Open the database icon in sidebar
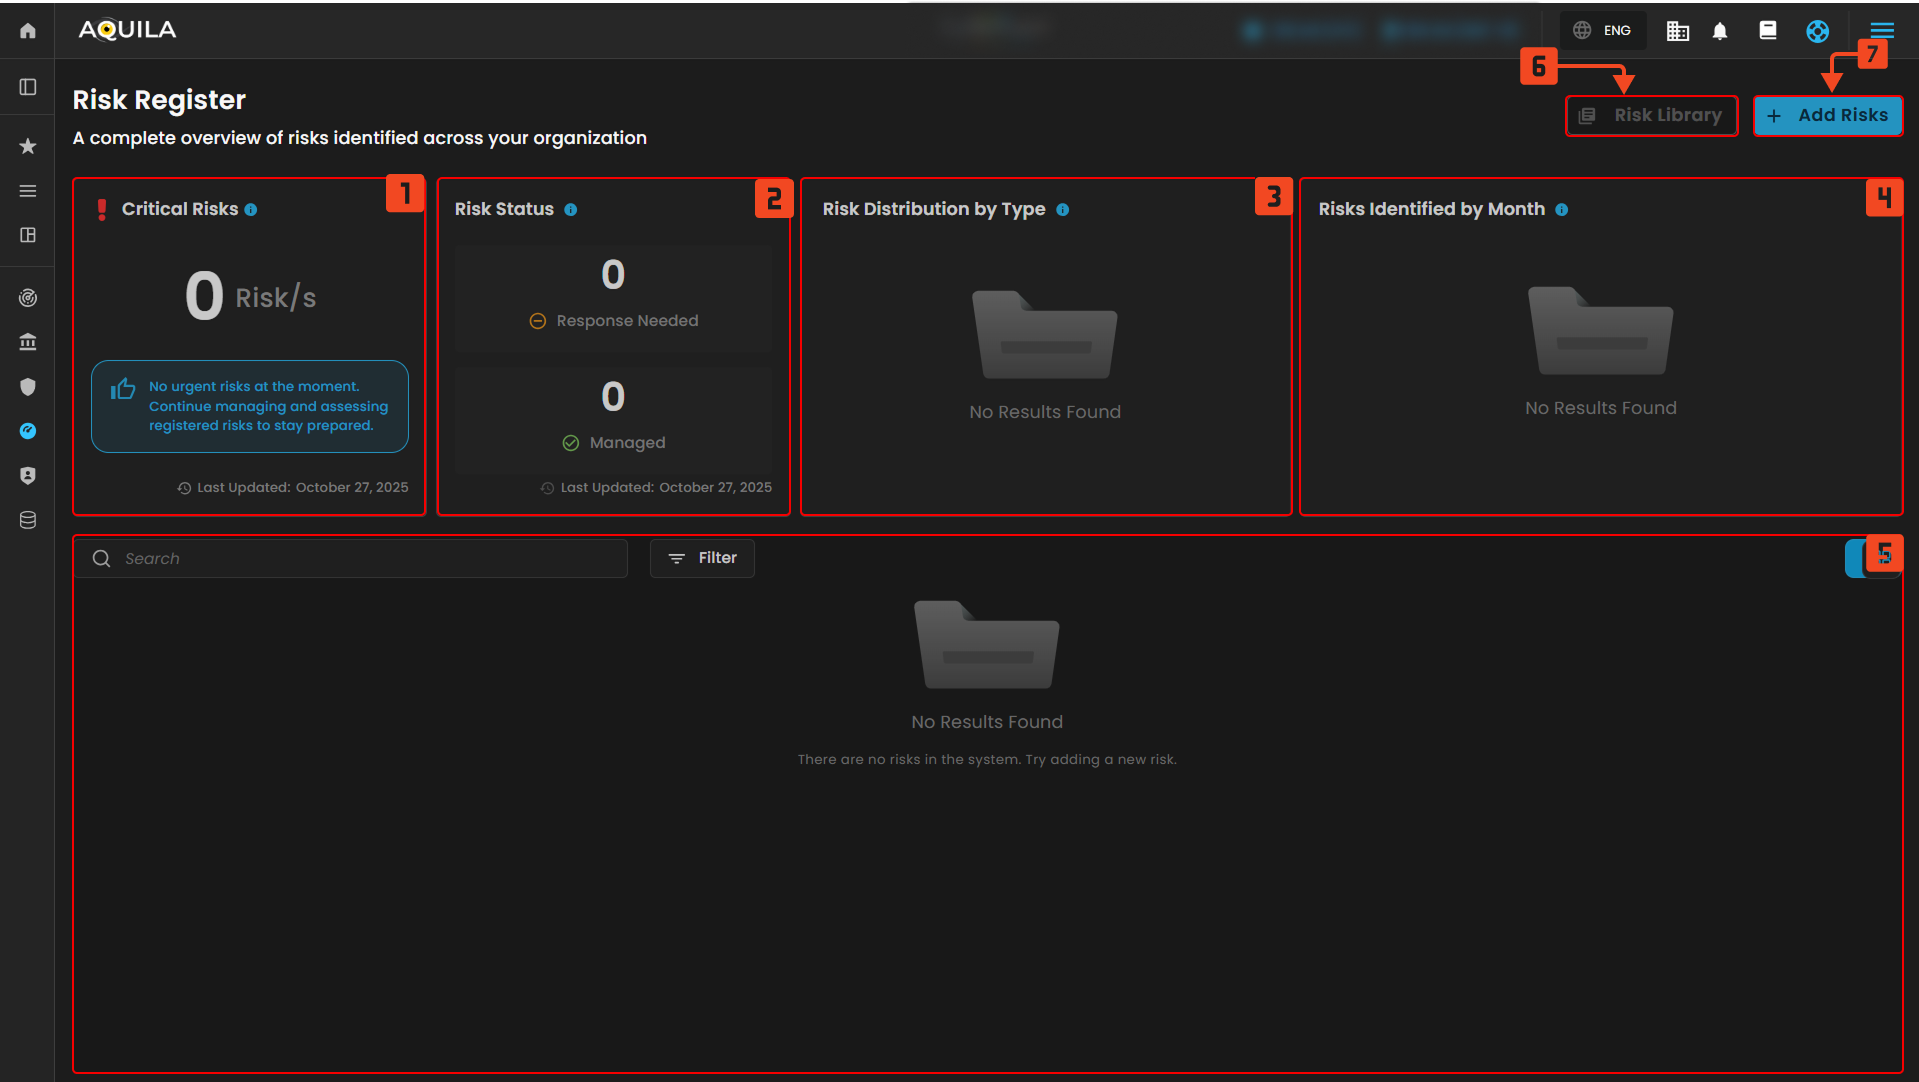The image size is (1919, 1082). pyautogui.click(x=28, y=520)
